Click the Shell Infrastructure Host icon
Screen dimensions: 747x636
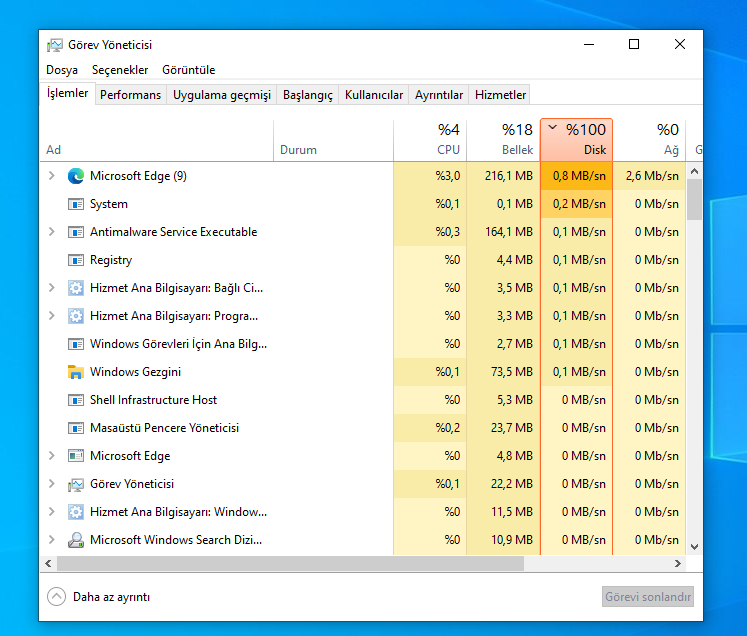(76, 400)
